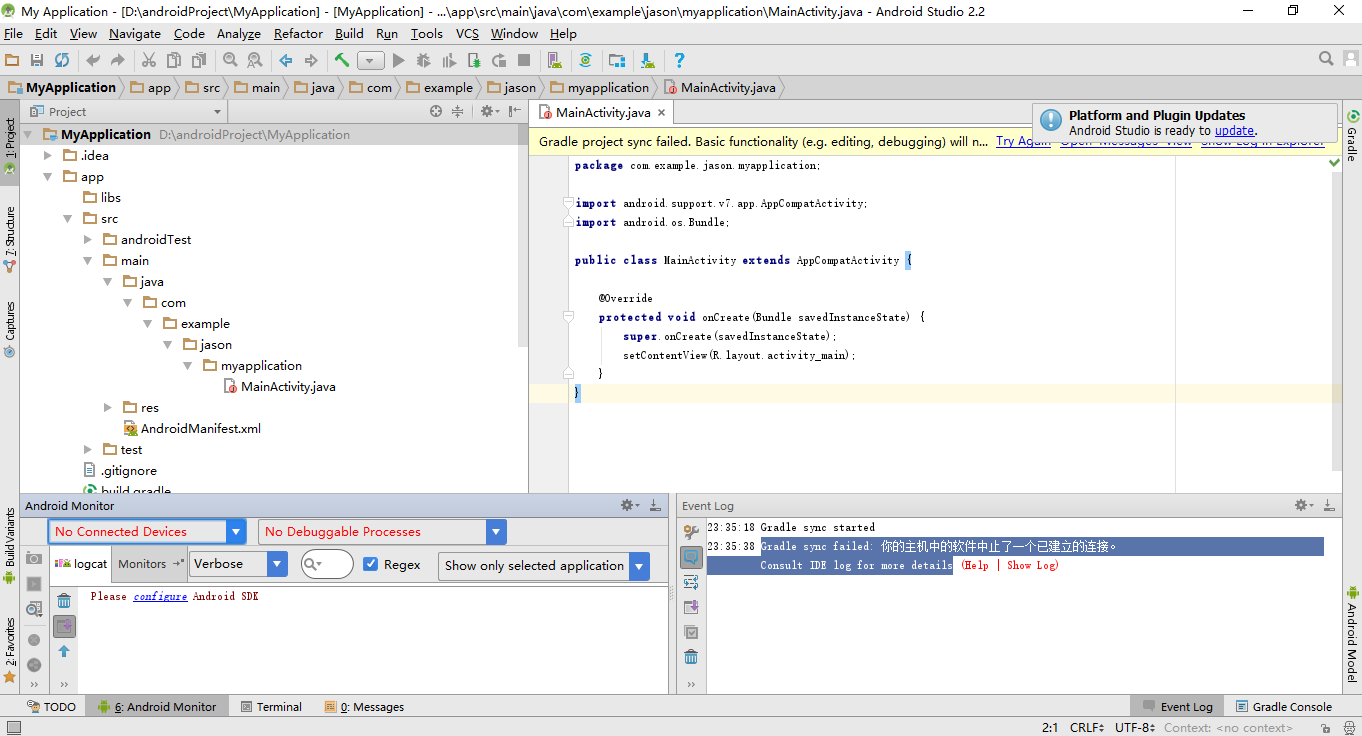Click the Open folder toolbar icon

(12, 60)
